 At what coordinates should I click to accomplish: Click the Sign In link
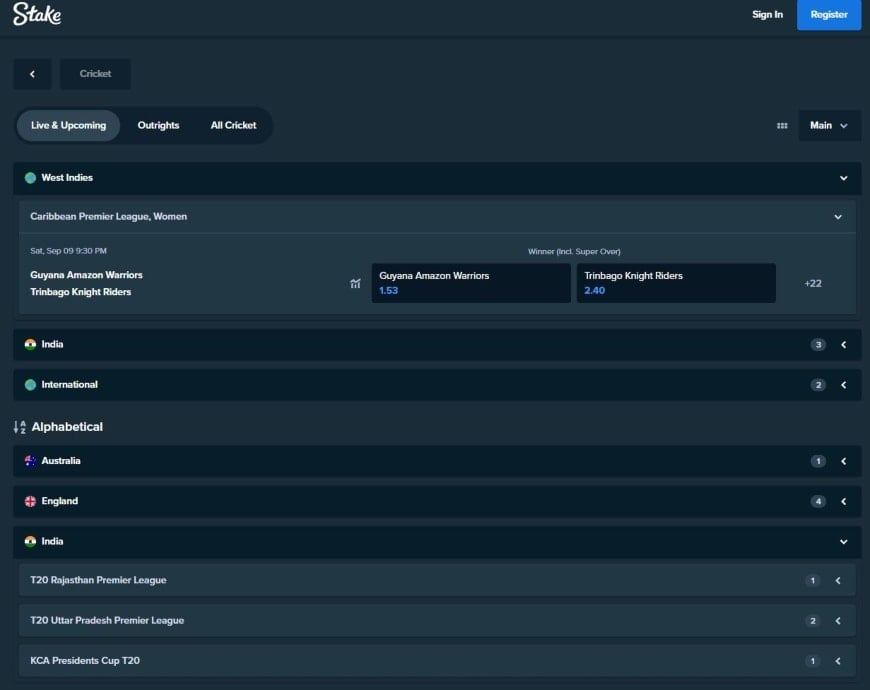[767, 15]
